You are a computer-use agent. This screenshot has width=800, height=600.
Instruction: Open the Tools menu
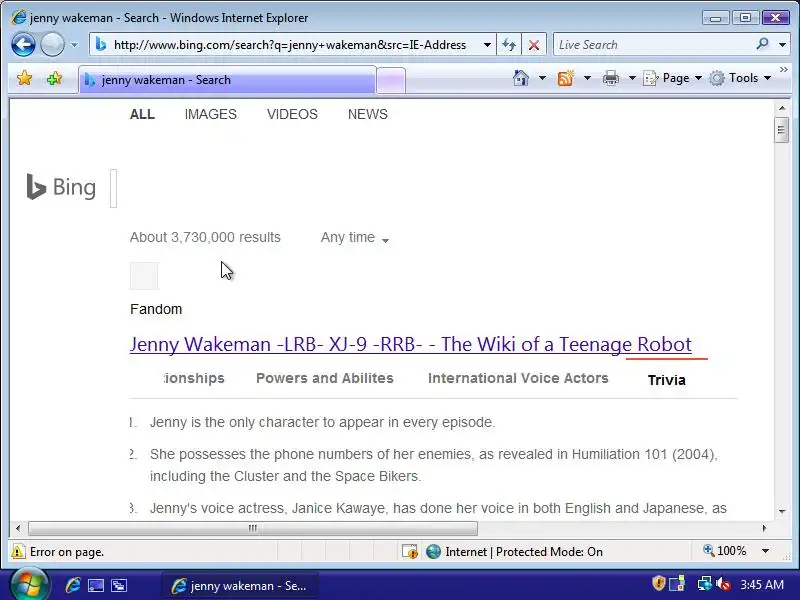point(740,78)
